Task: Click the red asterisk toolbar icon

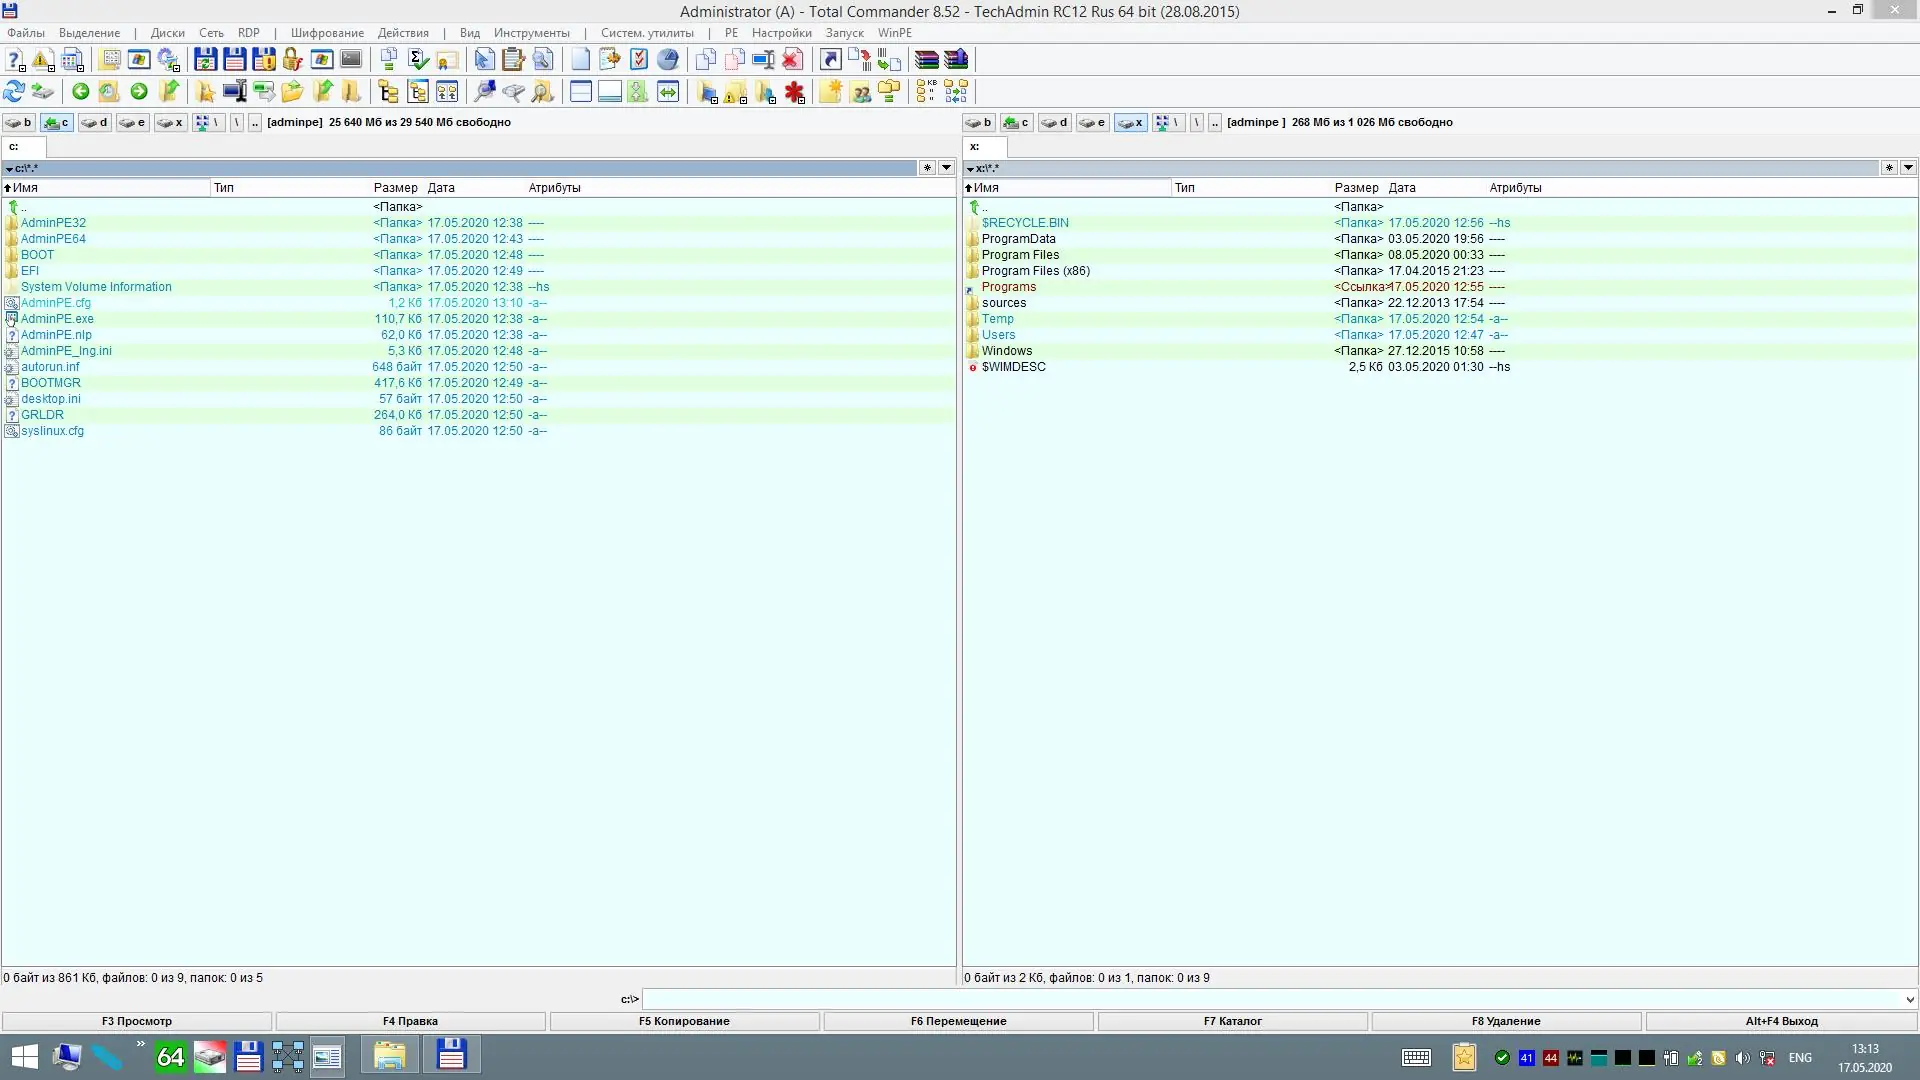Action: pos(795,92)
